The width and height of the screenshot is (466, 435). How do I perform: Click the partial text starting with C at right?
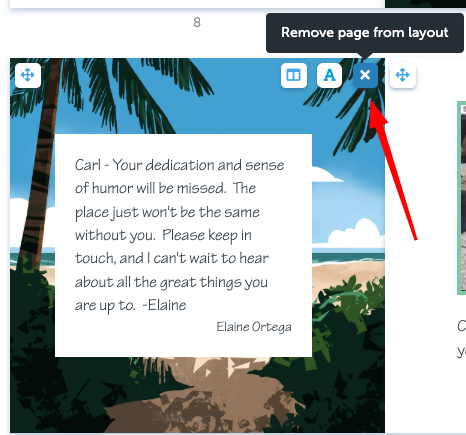[x=462, y=326]
